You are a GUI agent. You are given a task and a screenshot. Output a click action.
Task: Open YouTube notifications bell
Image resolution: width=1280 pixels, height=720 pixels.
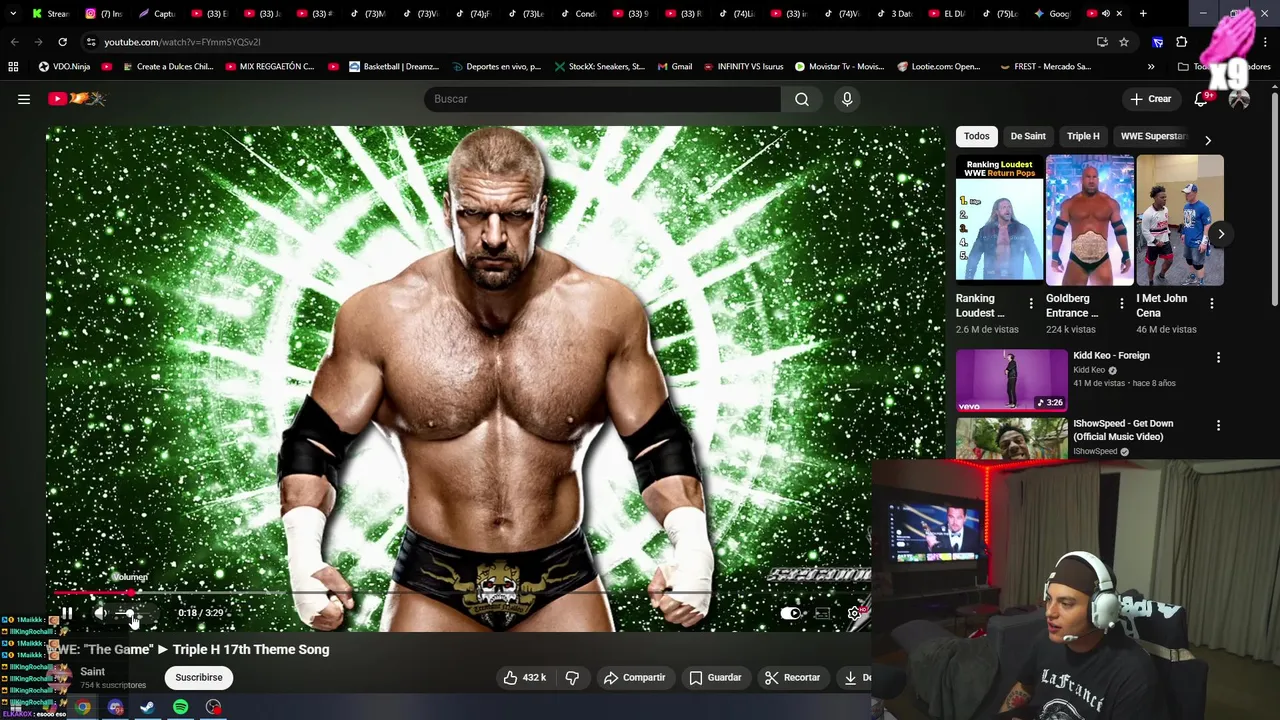pyautogui.click(x=1201, y=99)
